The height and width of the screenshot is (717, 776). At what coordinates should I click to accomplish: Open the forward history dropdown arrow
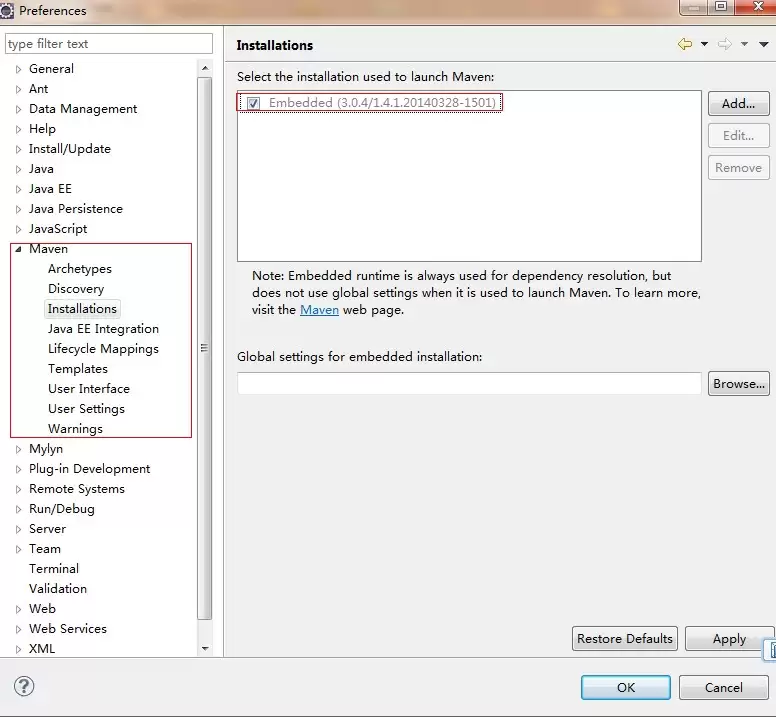(744, 44)
